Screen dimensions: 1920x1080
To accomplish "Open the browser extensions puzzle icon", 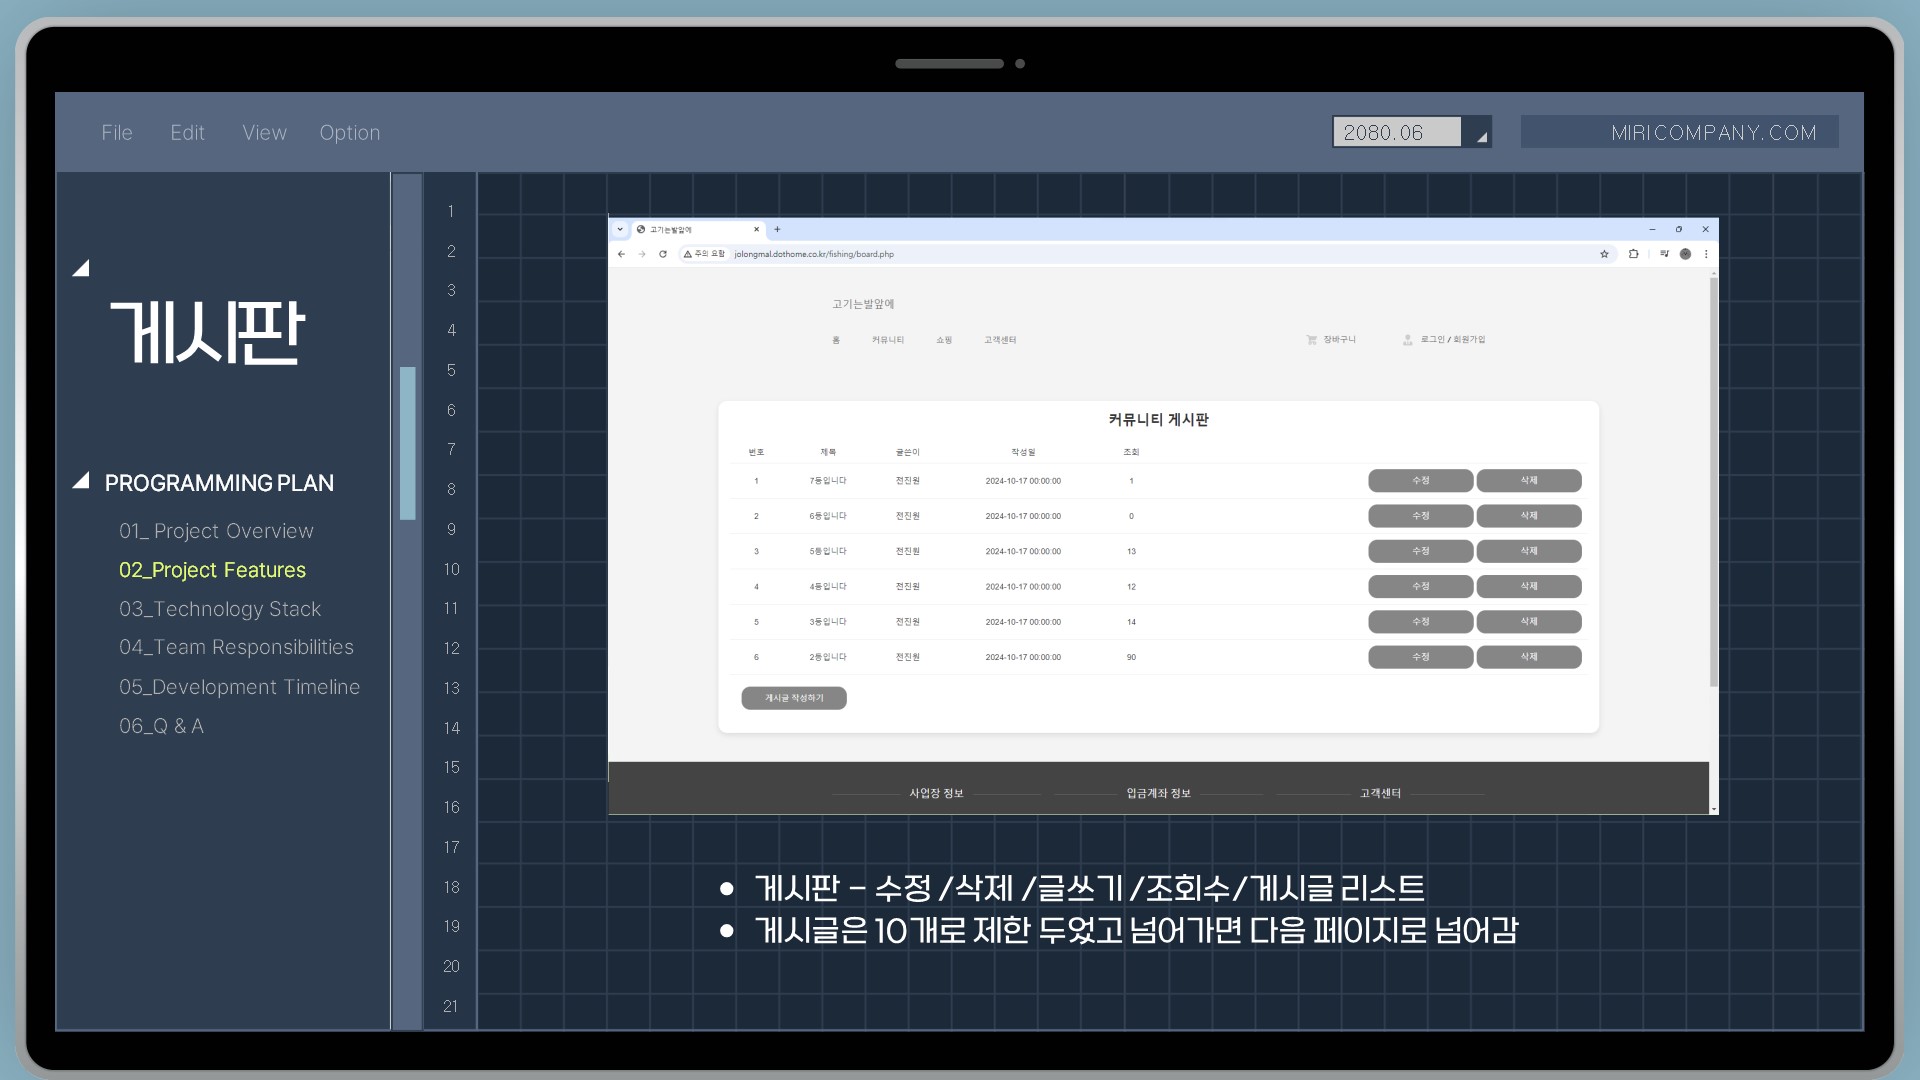I will click(x=1633, y=254).
